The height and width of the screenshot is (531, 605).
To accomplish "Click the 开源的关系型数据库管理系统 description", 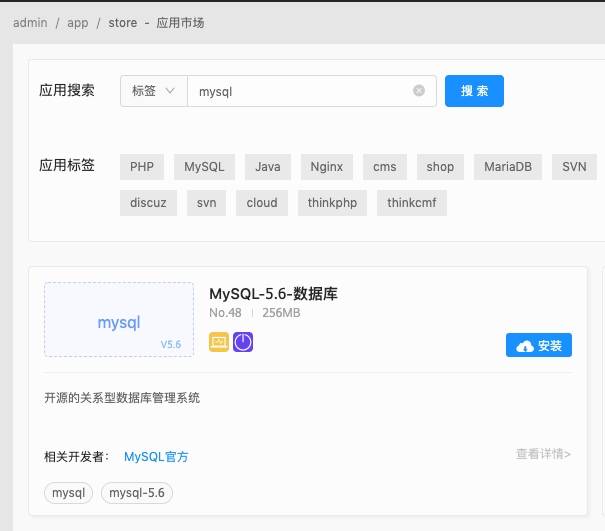I will (x=122, y=398).
